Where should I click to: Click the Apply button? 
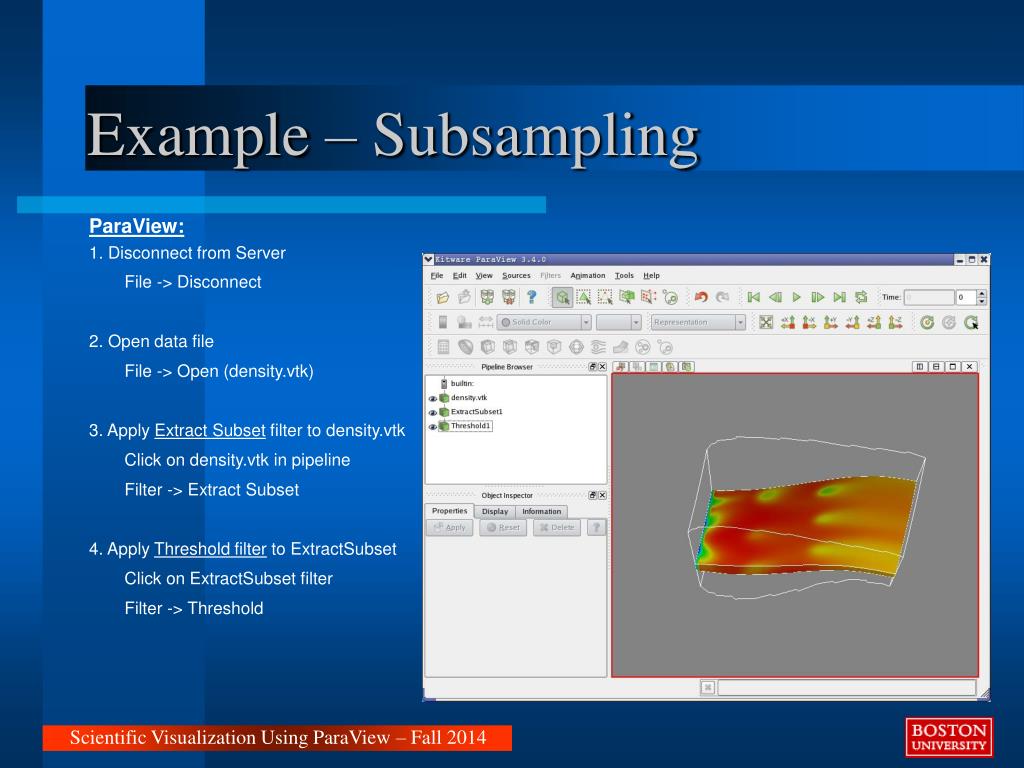(450, 527)
